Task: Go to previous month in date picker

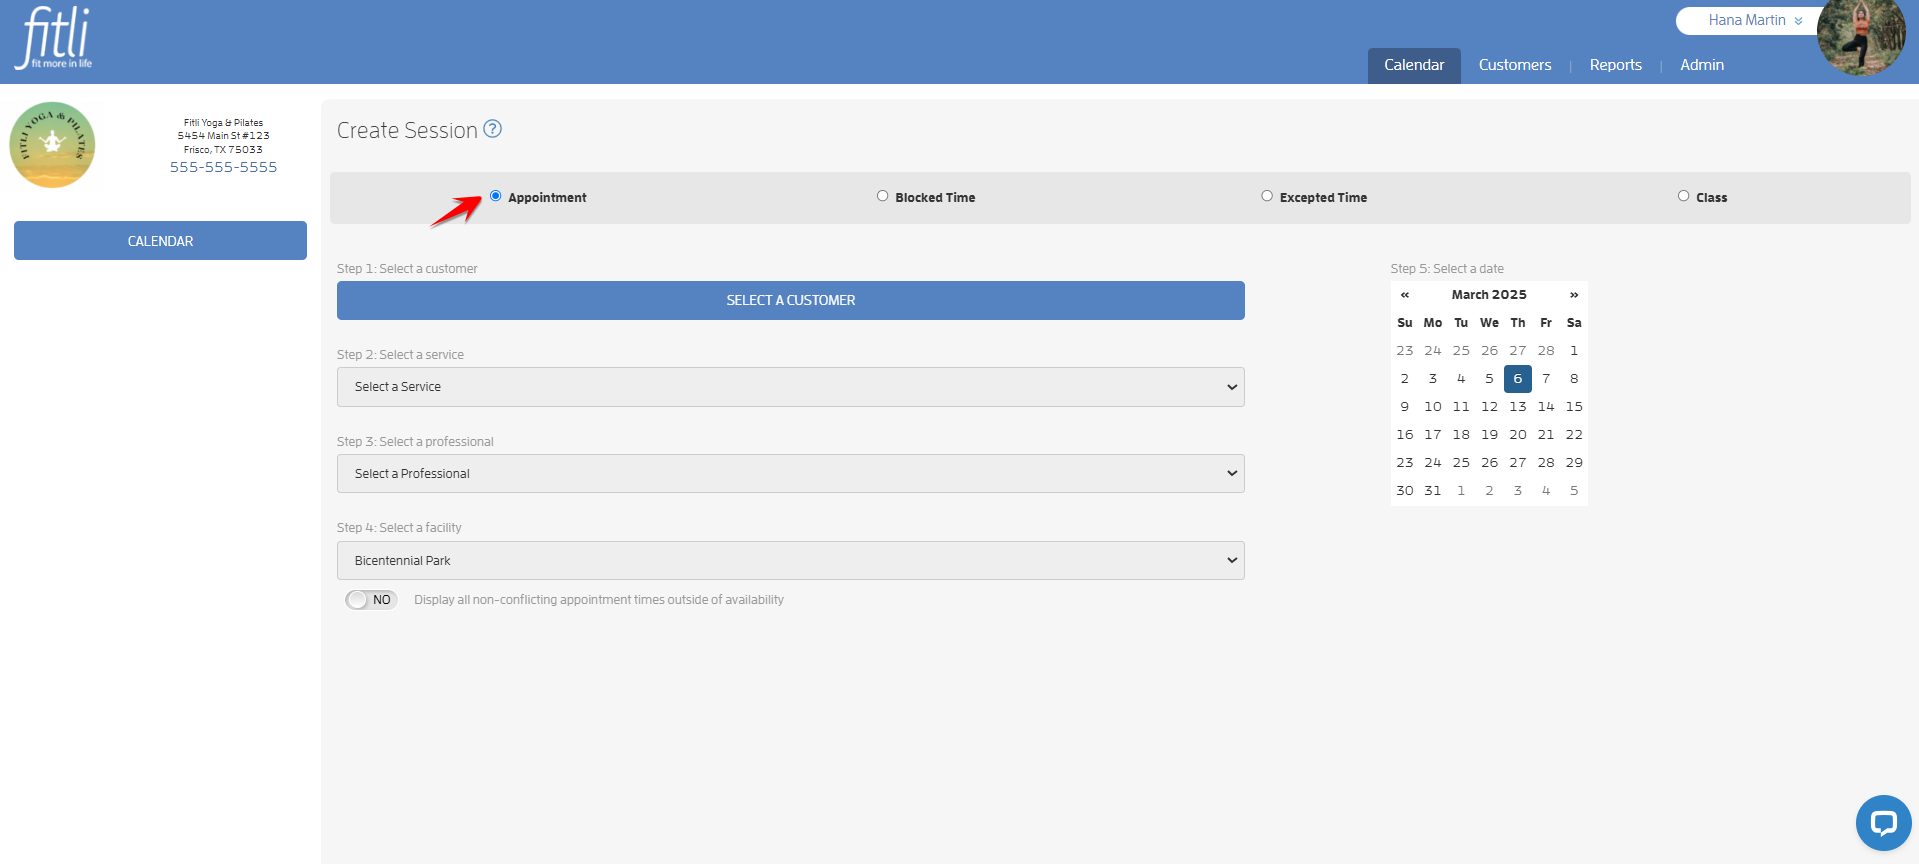Action: [x=1404, y=295]
